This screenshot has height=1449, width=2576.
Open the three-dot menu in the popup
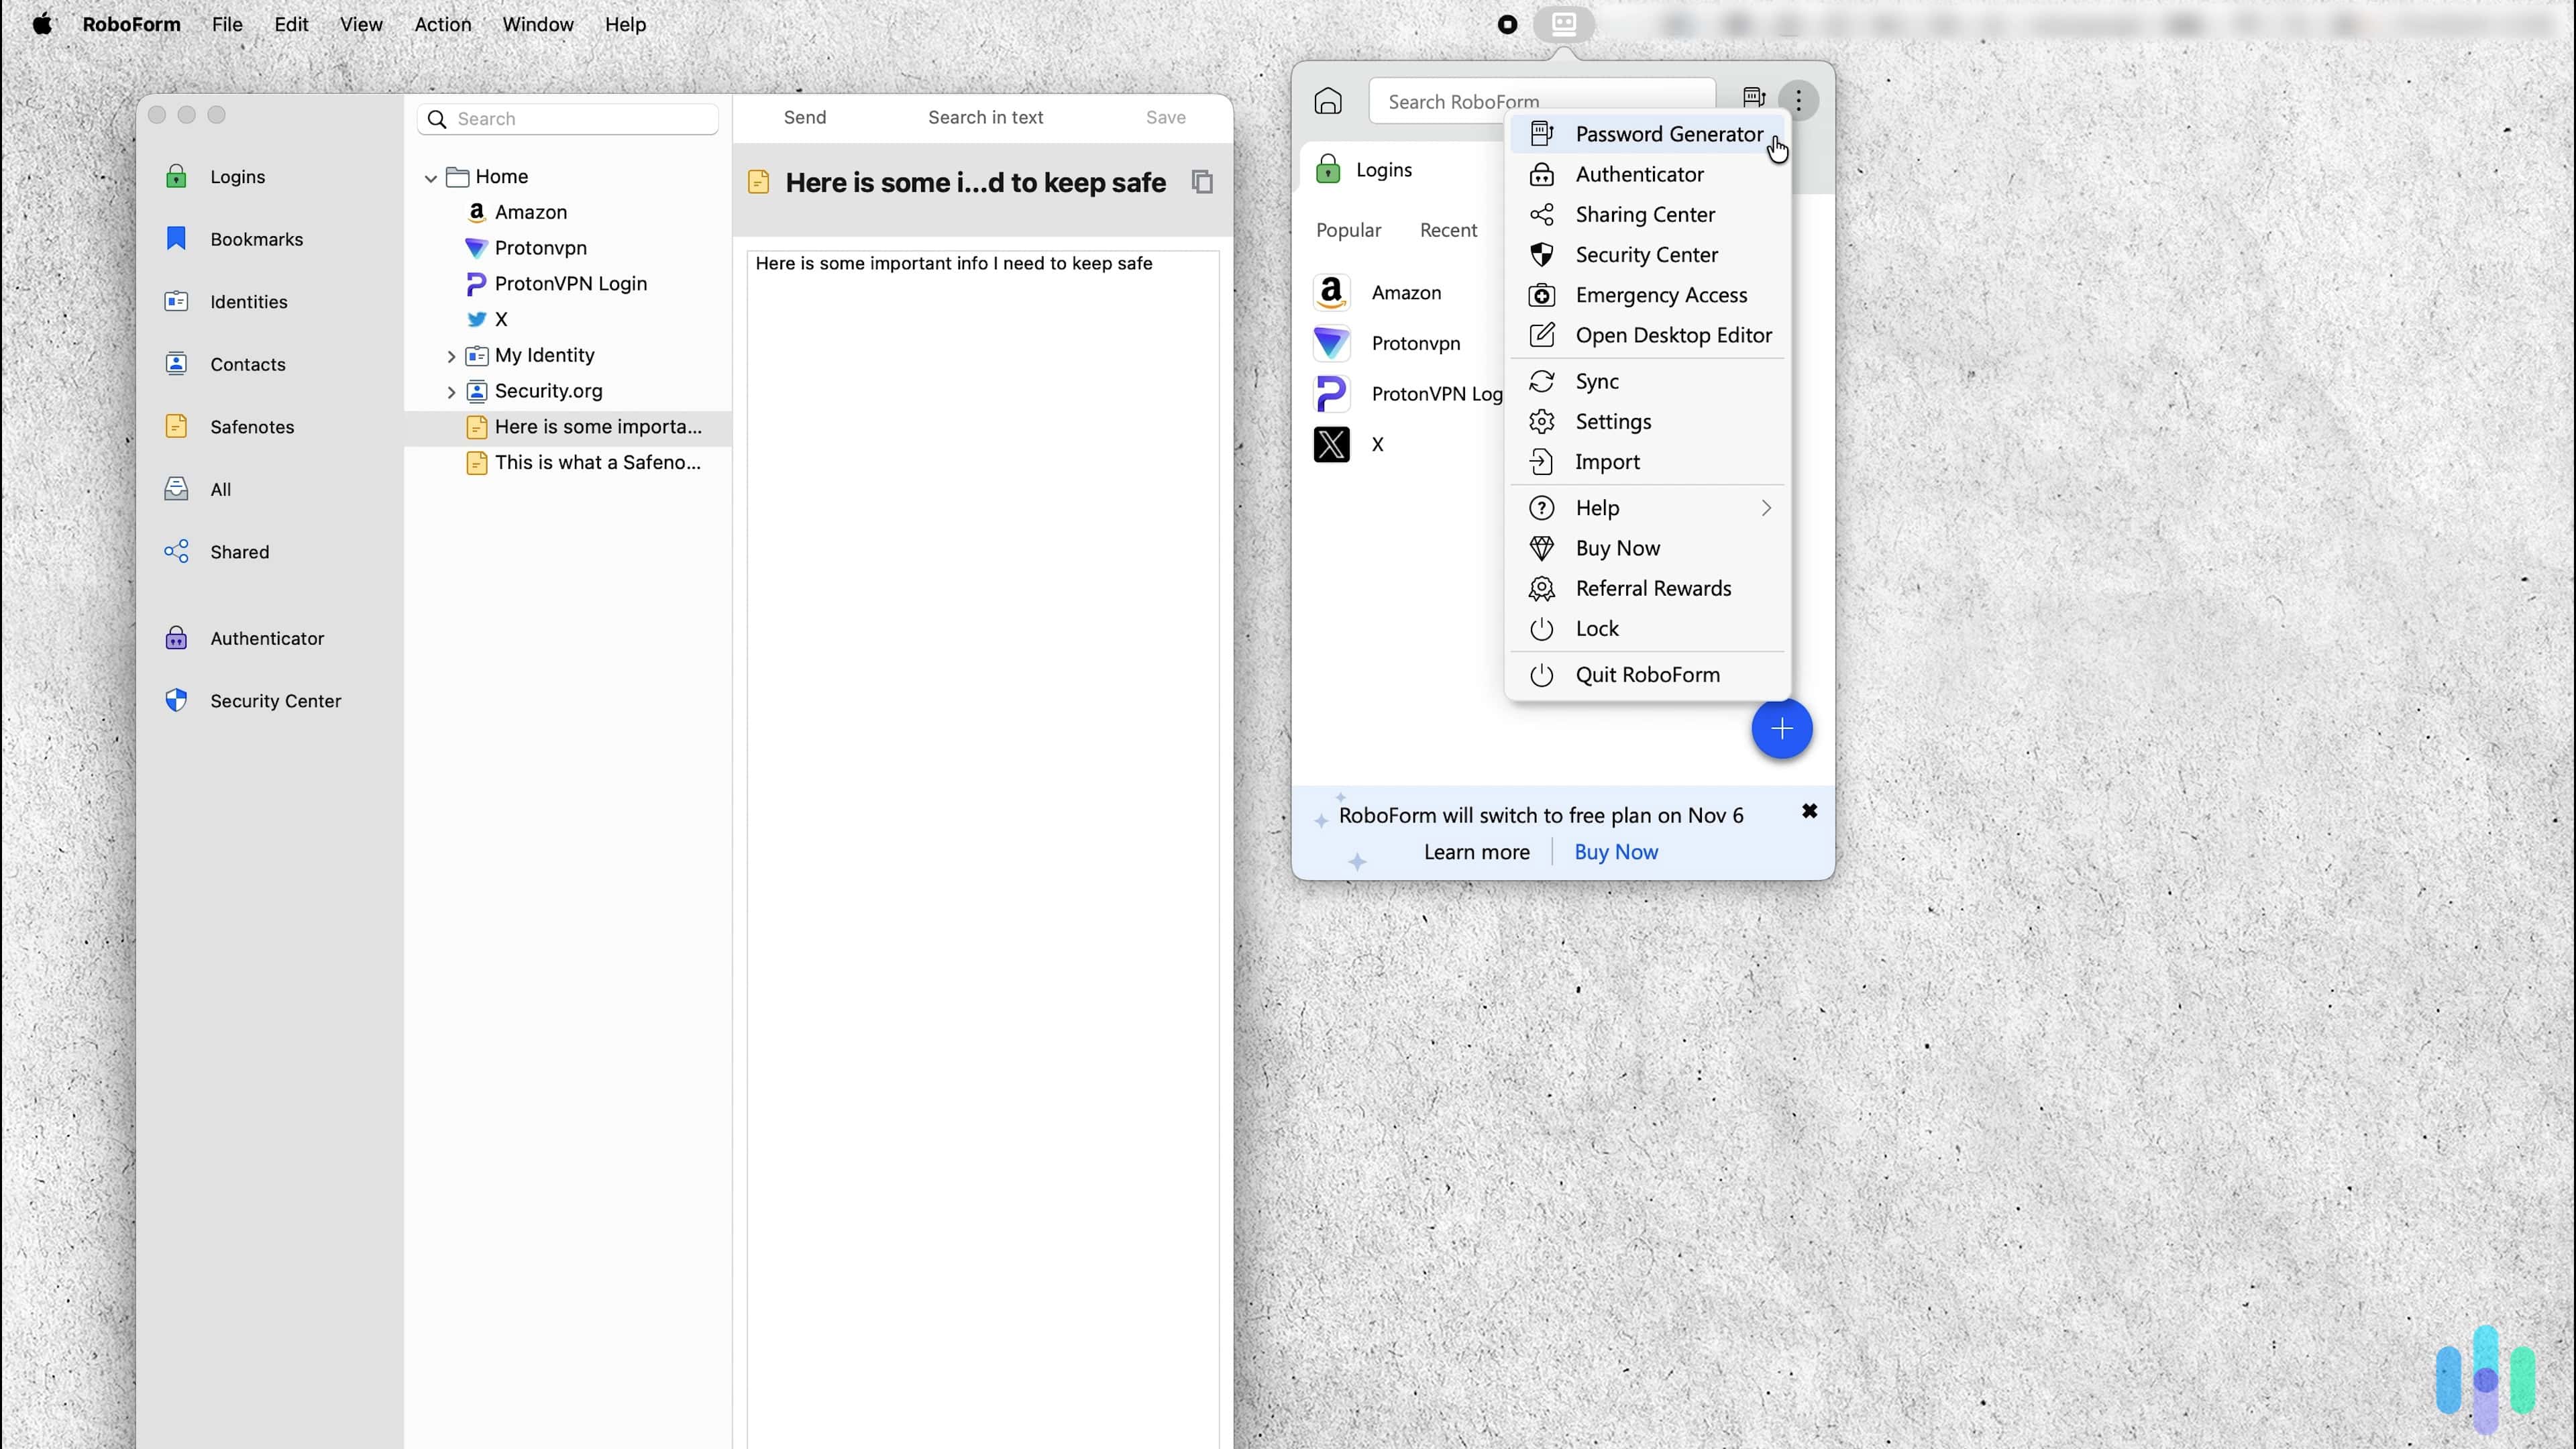tap(1799, 100)
